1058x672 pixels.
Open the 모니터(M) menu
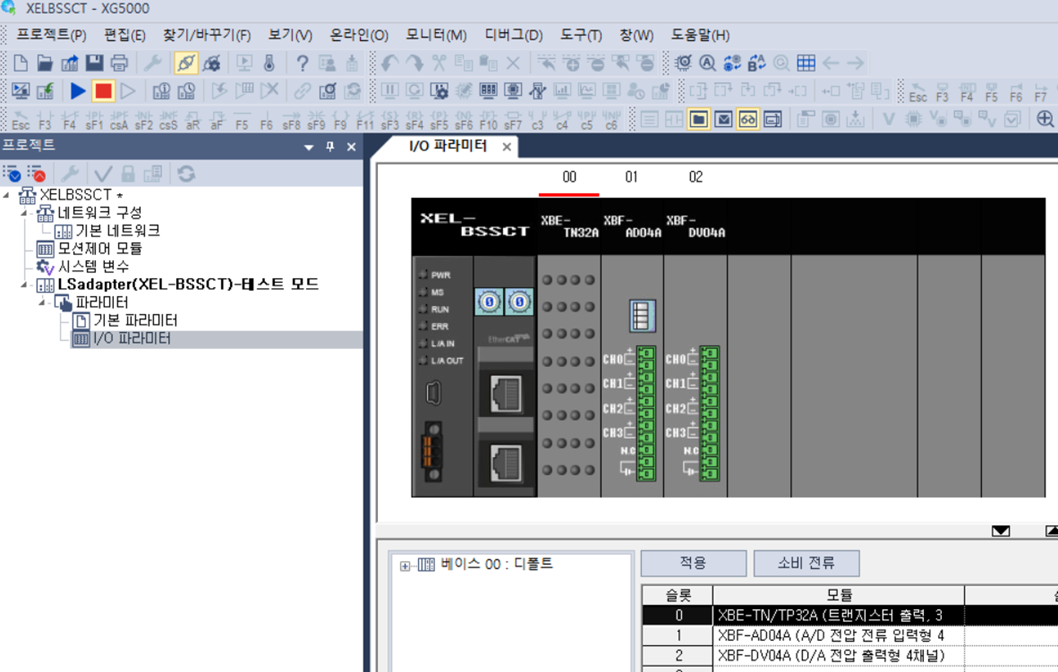436,34
